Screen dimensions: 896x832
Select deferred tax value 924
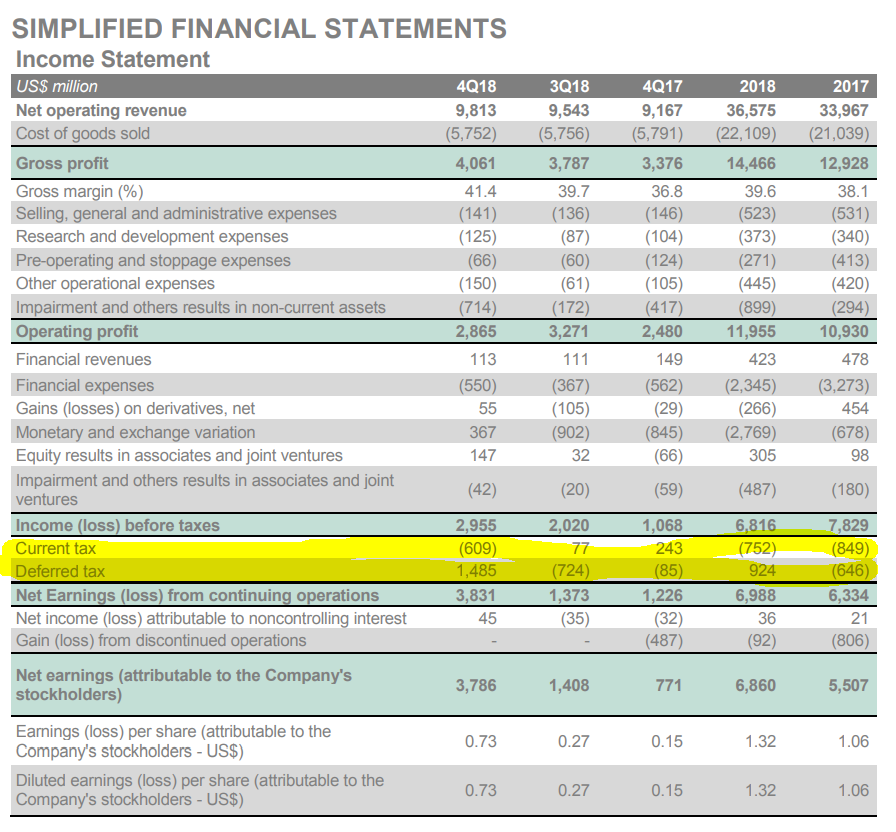coord(762,570)
